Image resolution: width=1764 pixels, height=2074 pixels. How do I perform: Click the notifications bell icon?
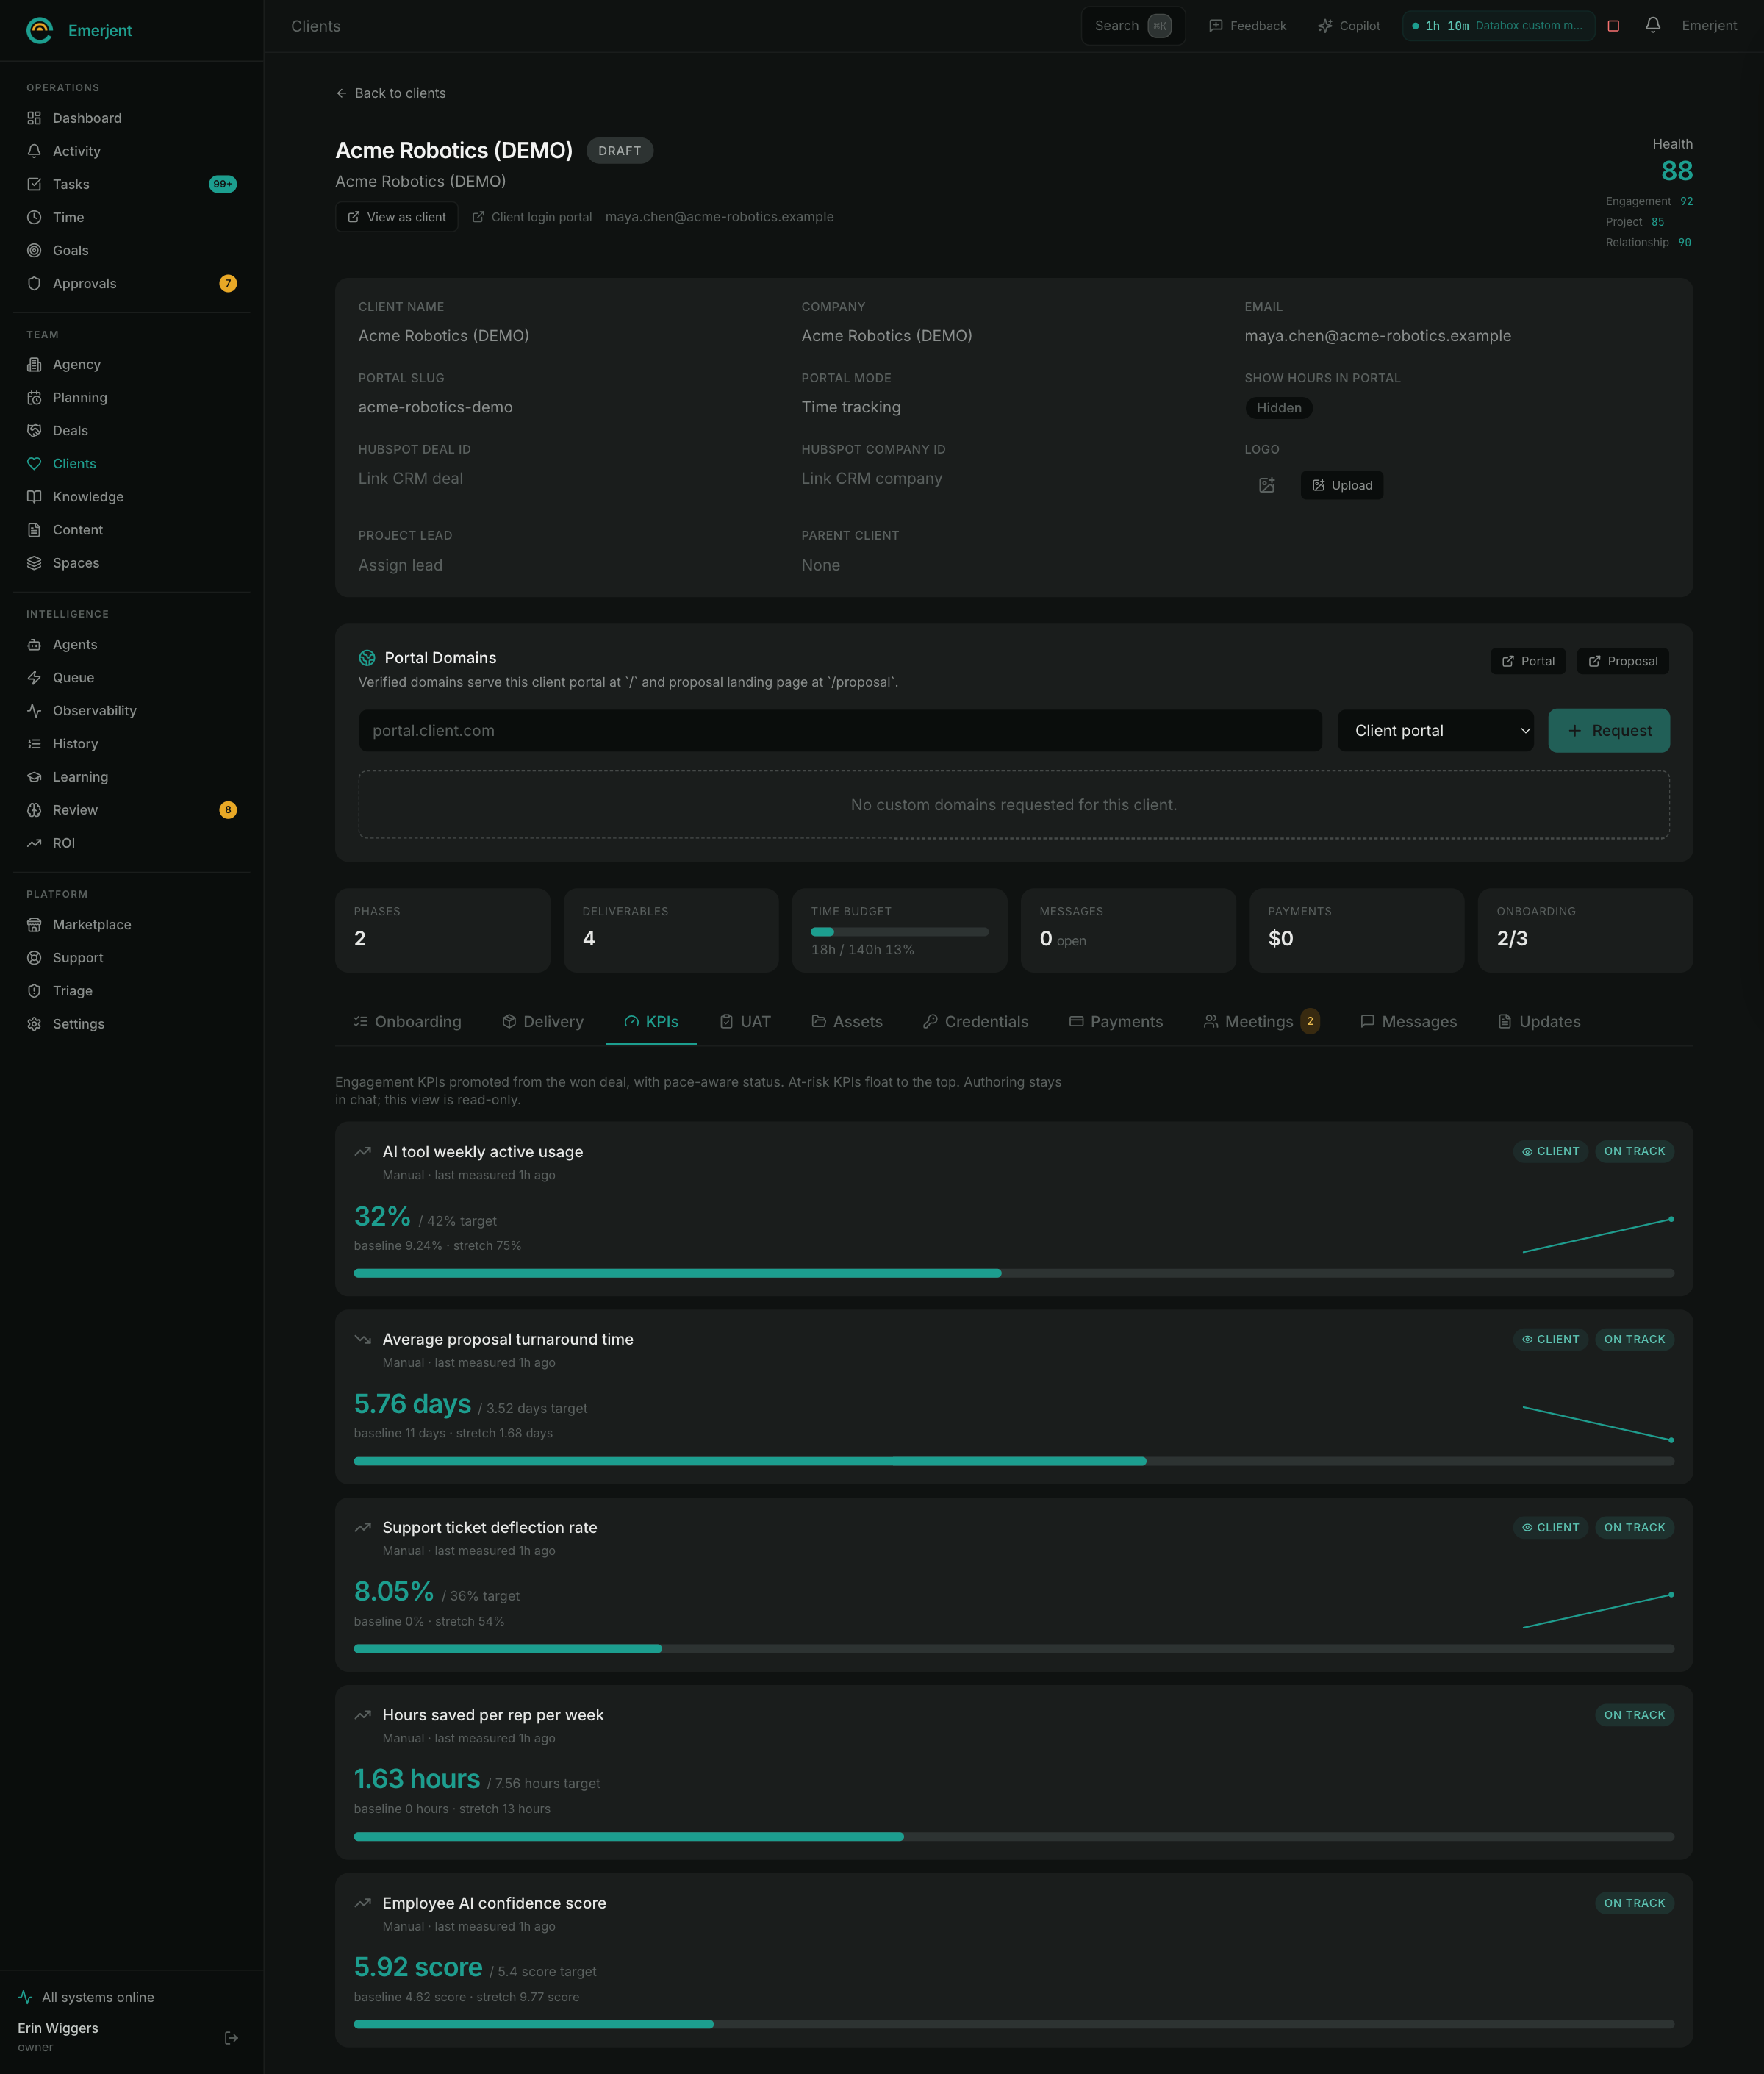pyautogui.click(x=1652, y=25)
